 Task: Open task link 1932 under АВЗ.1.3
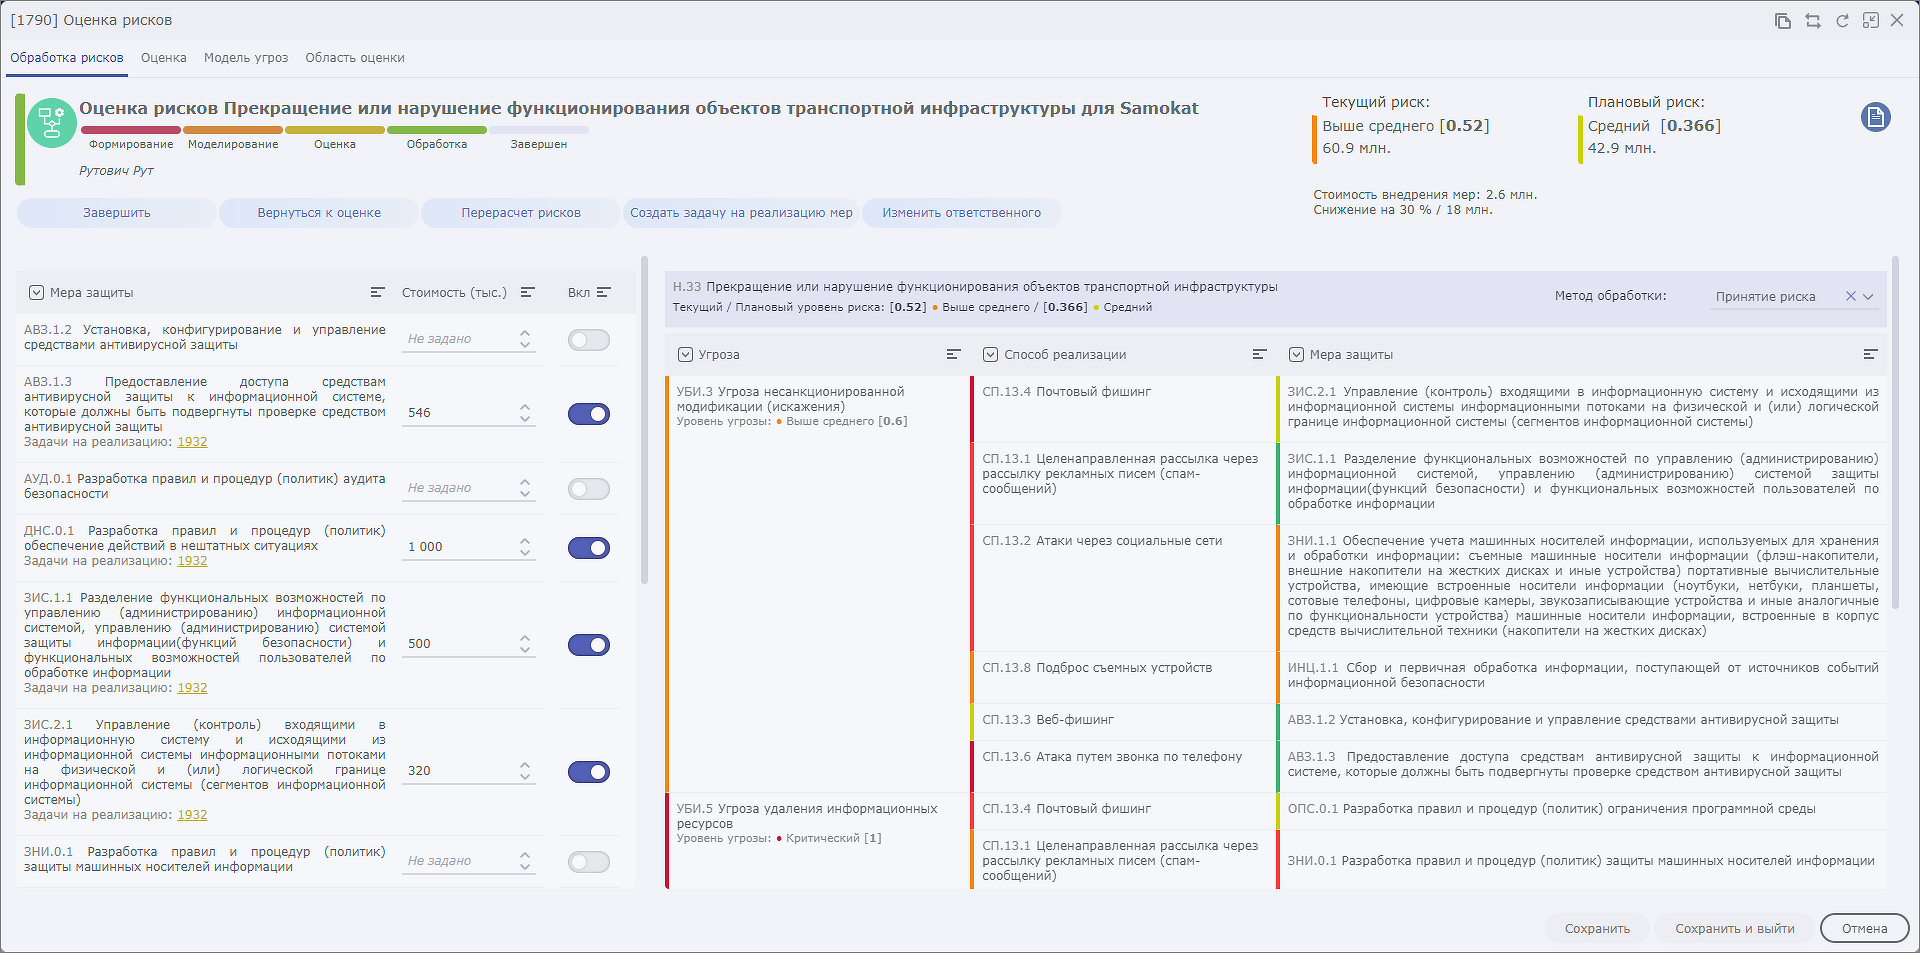192,442
